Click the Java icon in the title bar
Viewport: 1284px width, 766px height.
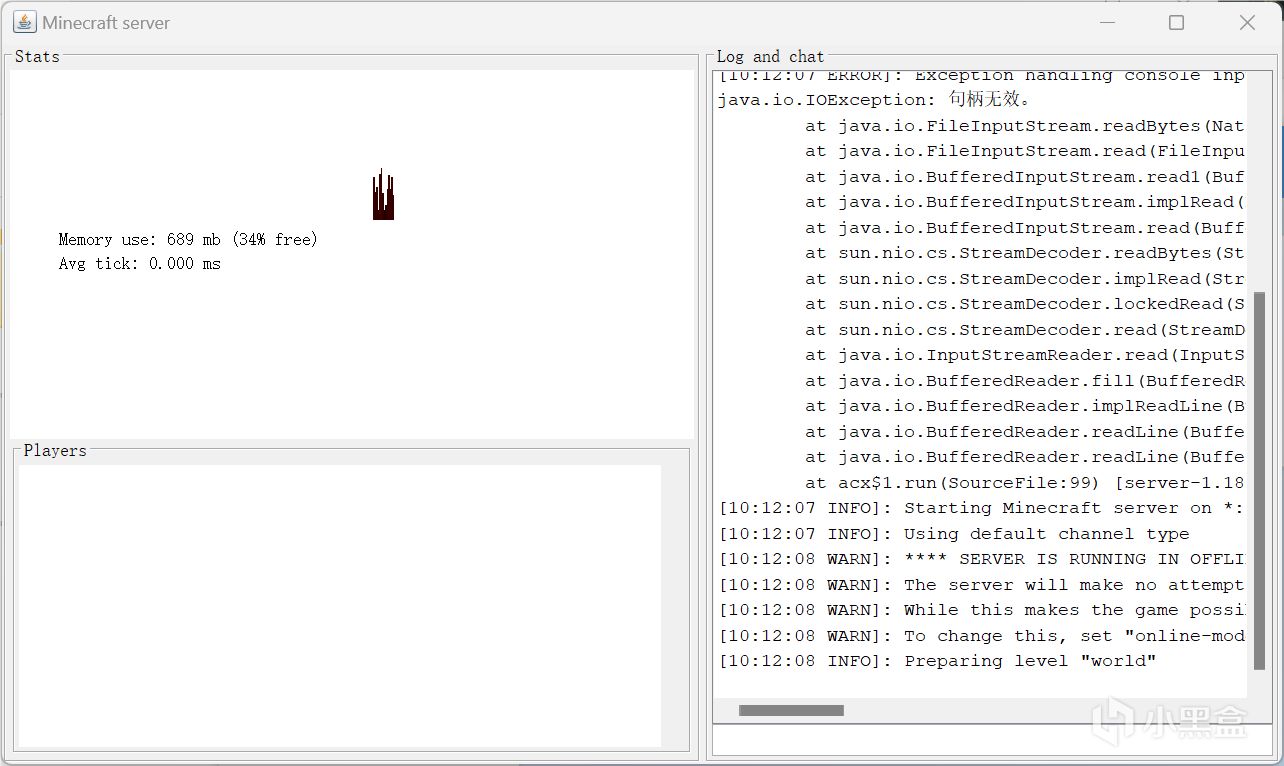[x=25, y=22]
